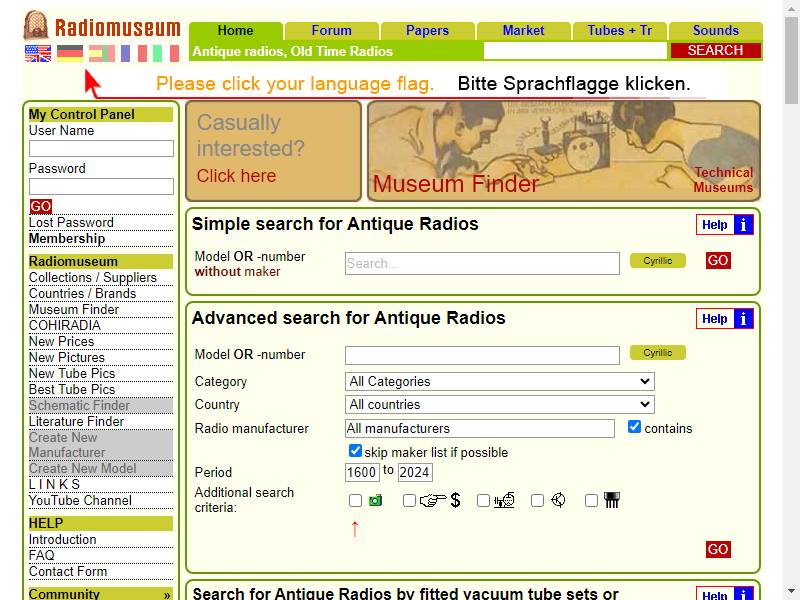Click the Simple search Search... field

click(x=482, y=263)
